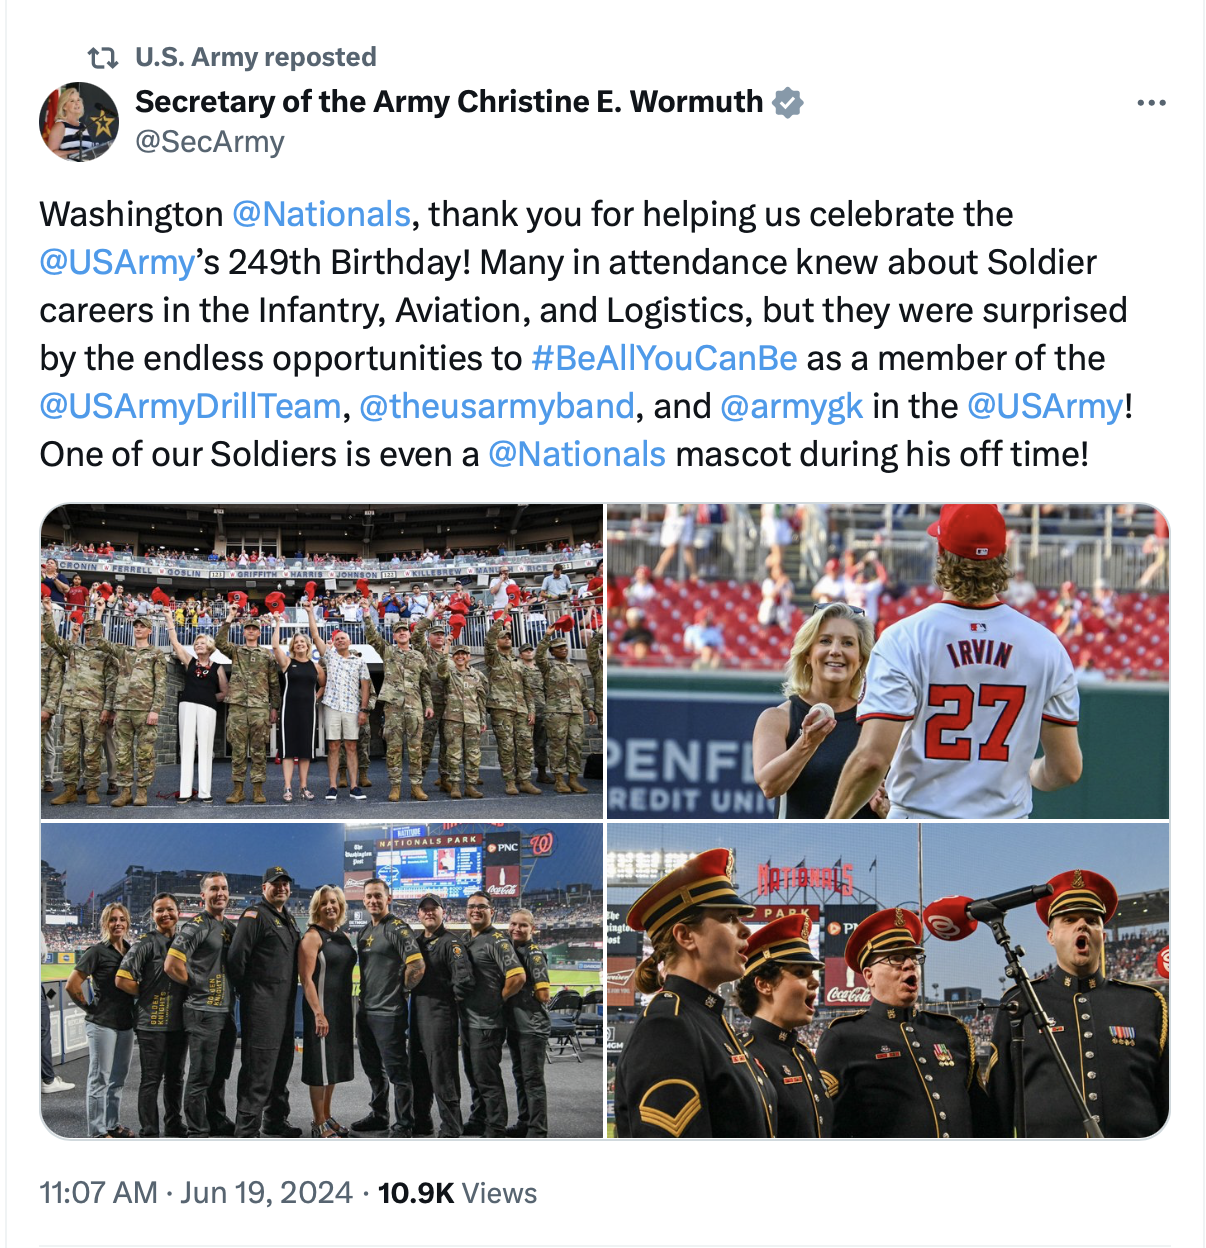Open the @SecArmy handle

210,142
